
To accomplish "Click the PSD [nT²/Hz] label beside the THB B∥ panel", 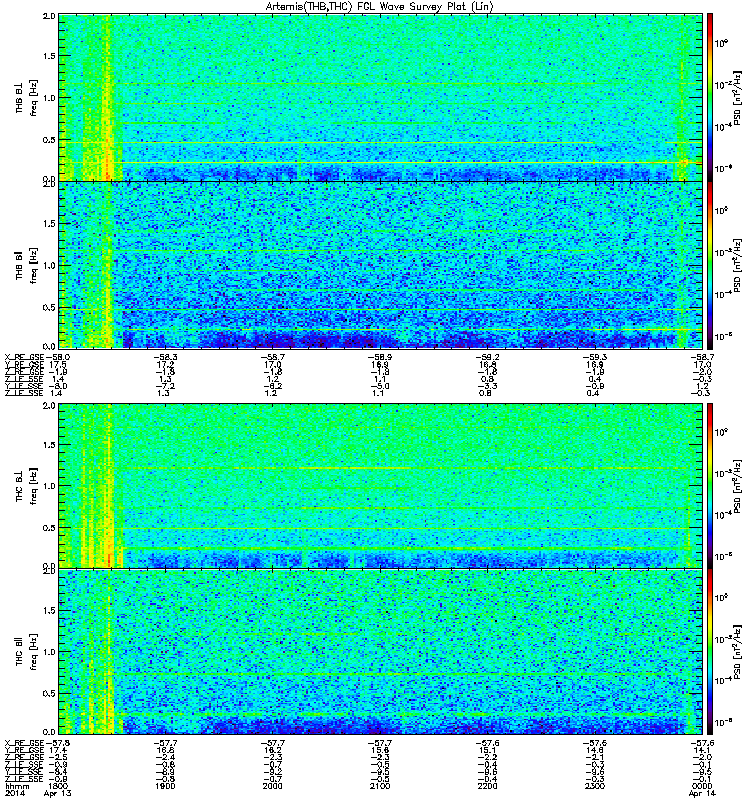I will 738,265.
